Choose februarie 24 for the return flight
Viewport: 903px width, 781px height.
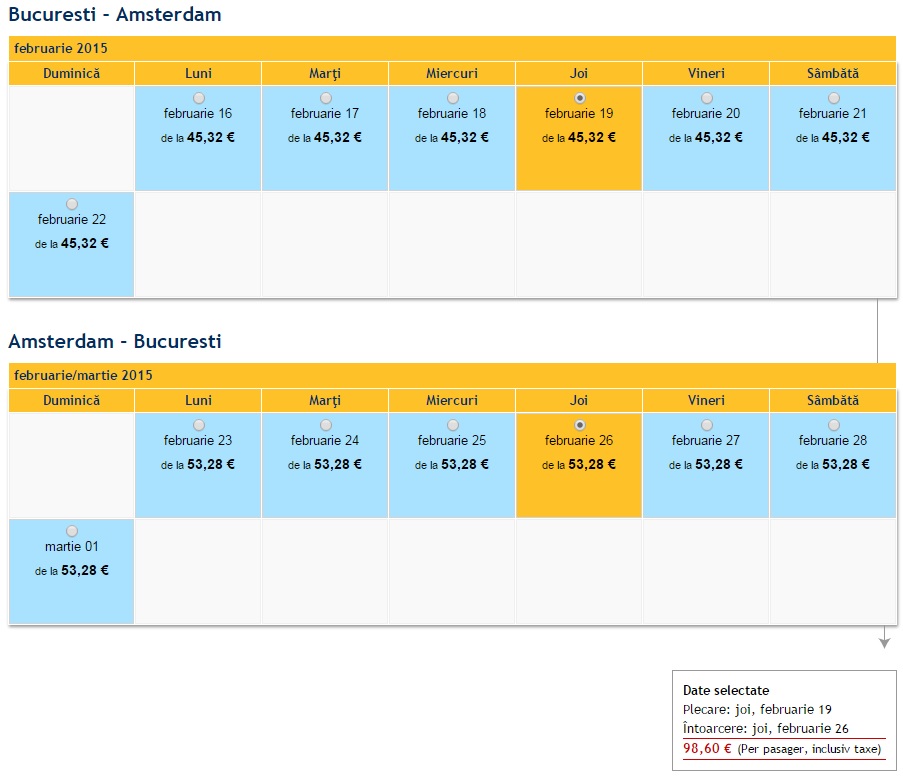pos(326,425)
